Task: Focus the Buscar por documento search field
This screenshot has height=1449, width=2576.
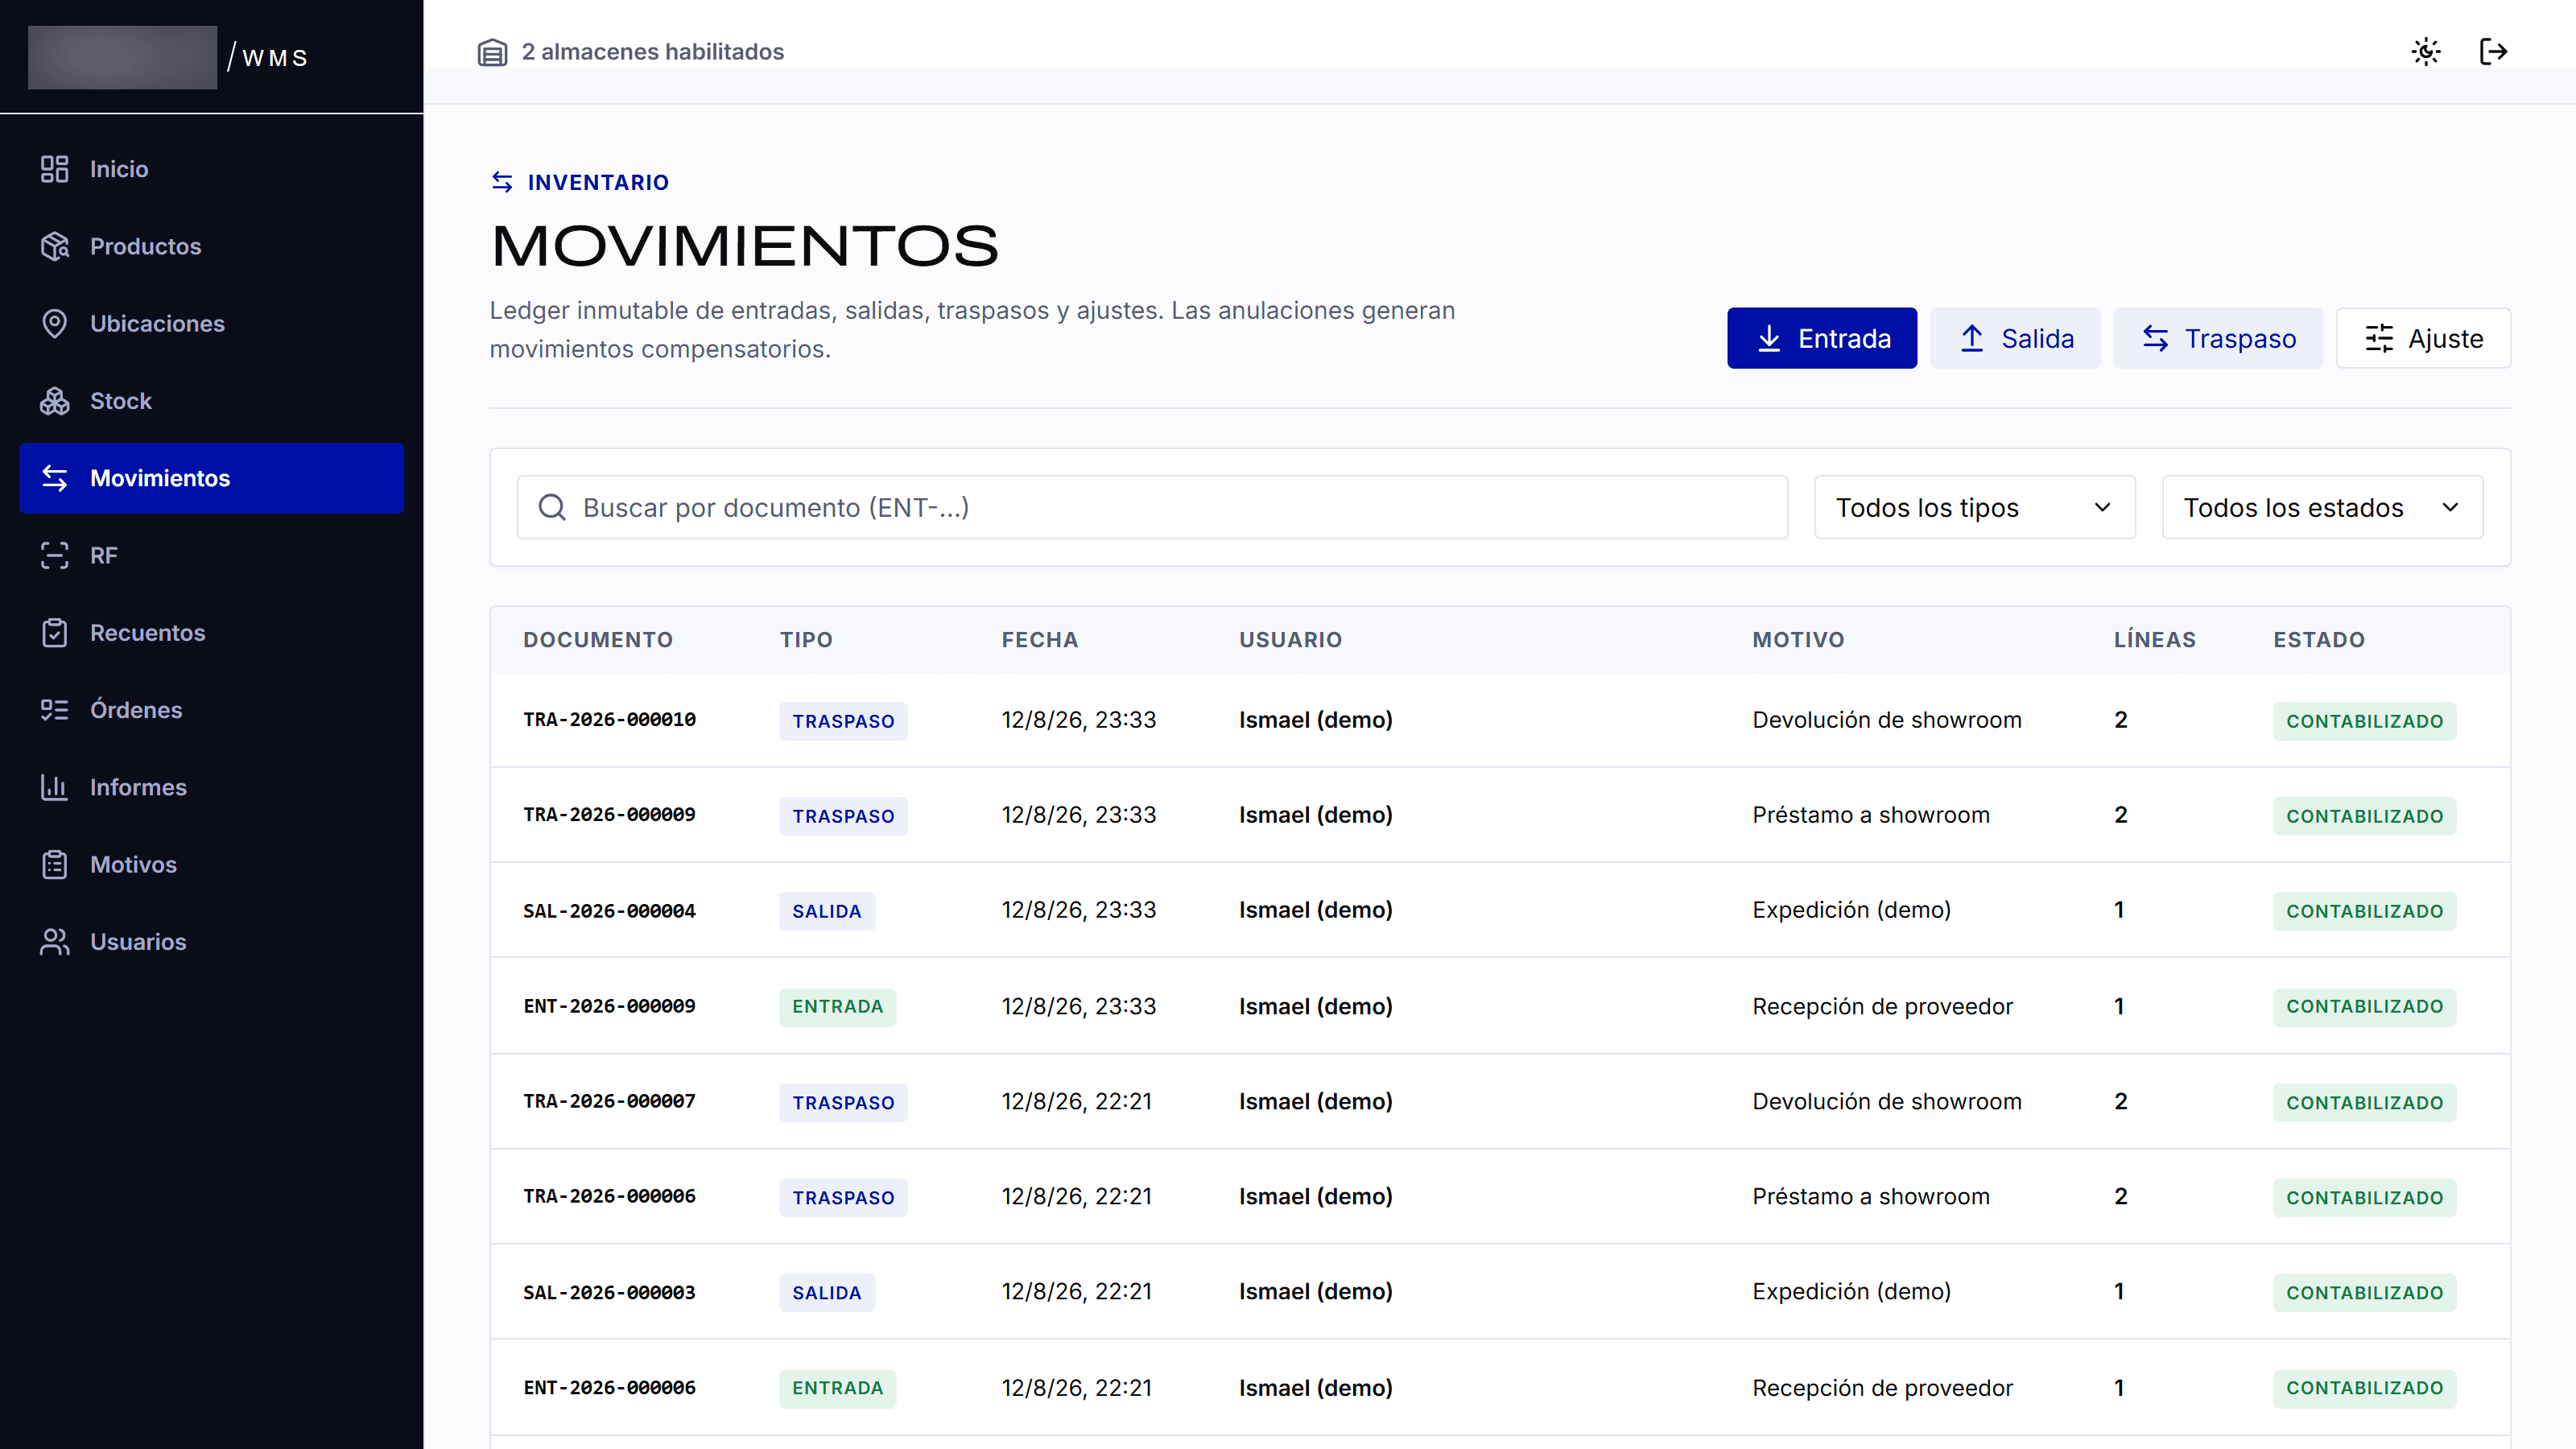Action: click(x=1152, y=507)
